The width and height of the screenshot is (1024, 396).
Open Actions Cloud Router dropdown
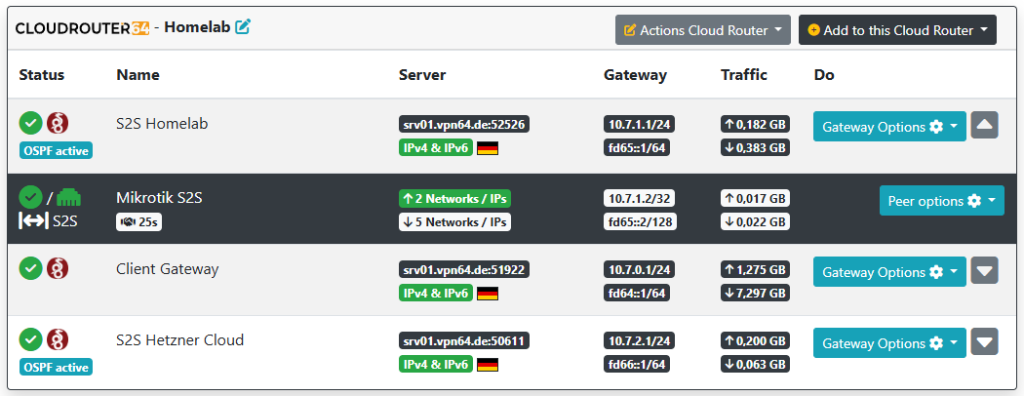703,30
